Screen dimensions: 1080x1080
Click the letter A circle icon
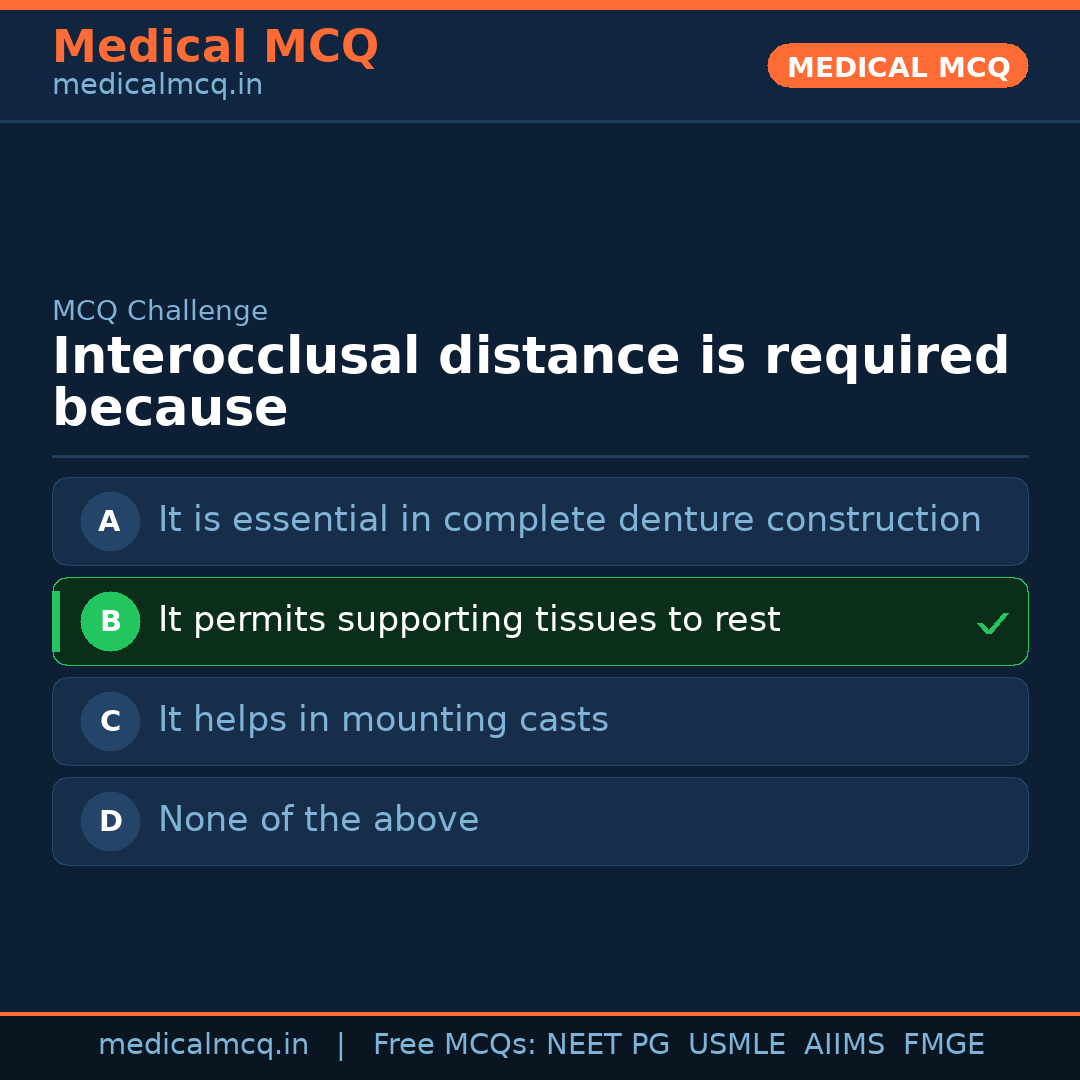pyautogui.click(x=110, y=521)
